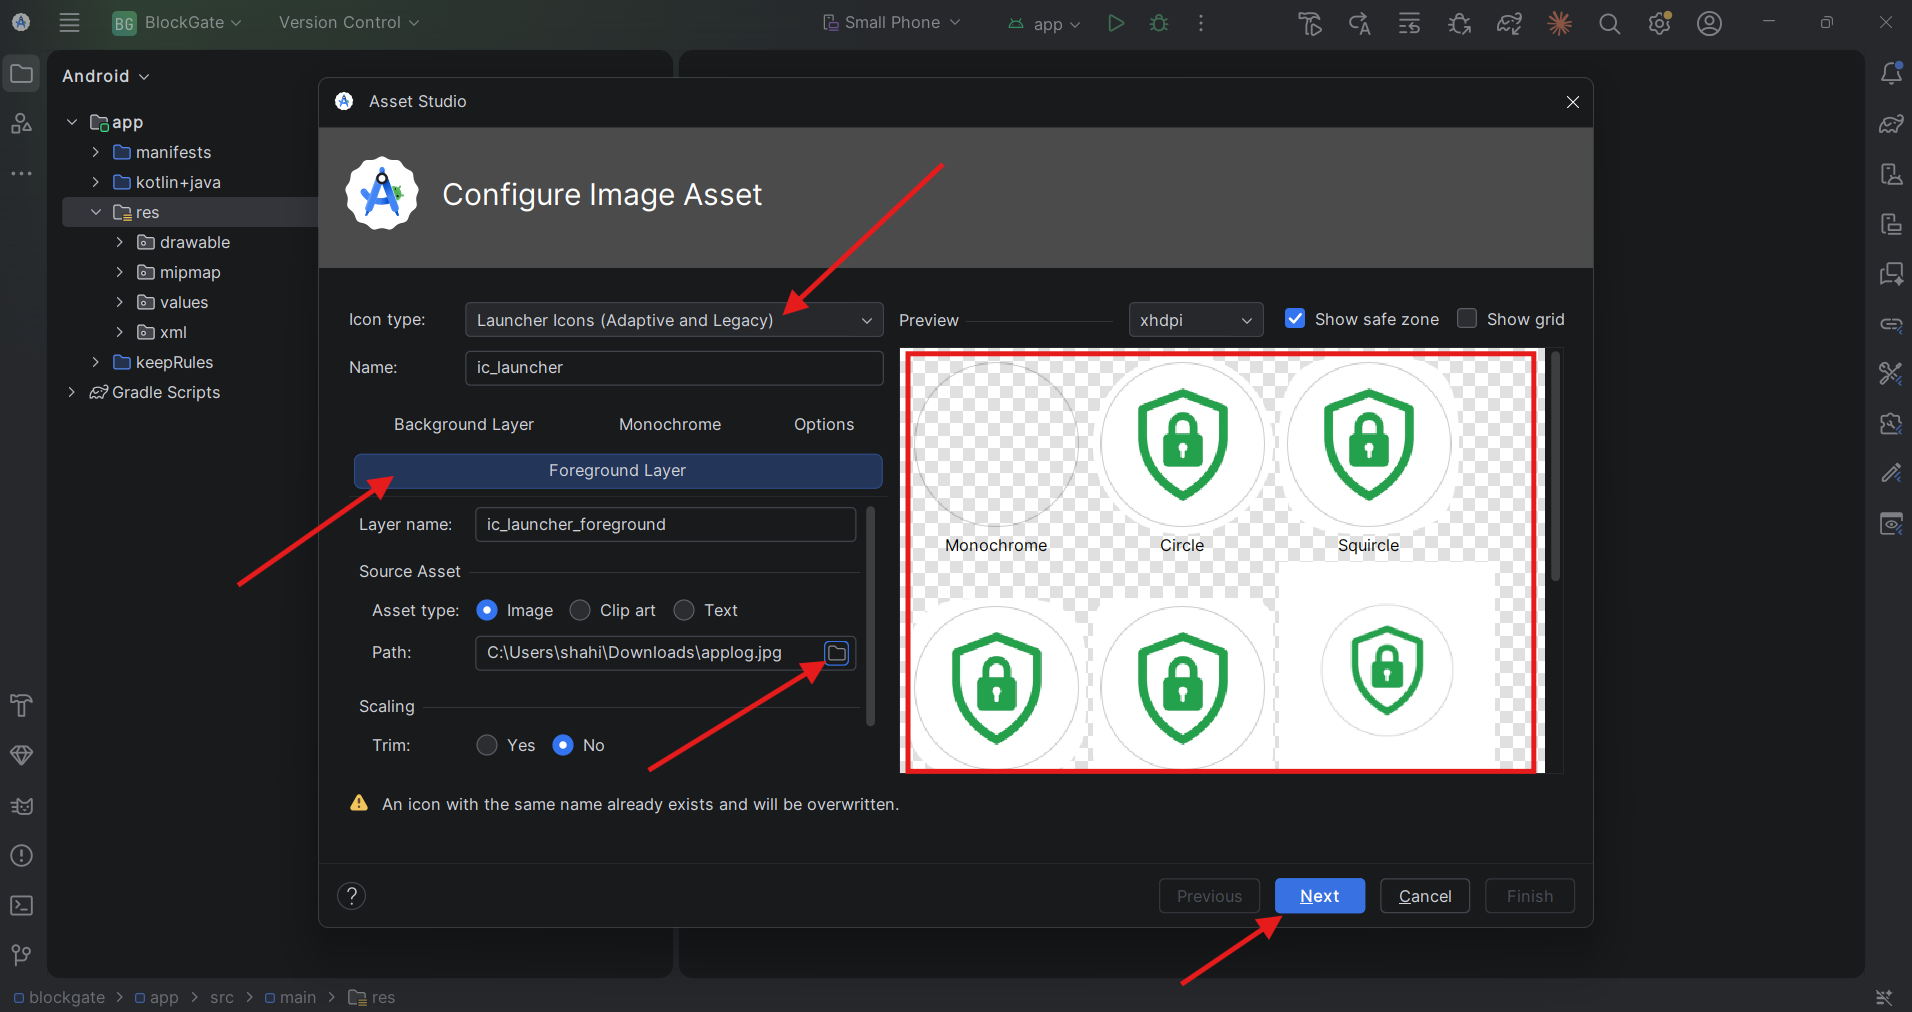Screen dimensions: 1912x1012
Task: Run the app with the green play icon
Action: coord(1116,22)
